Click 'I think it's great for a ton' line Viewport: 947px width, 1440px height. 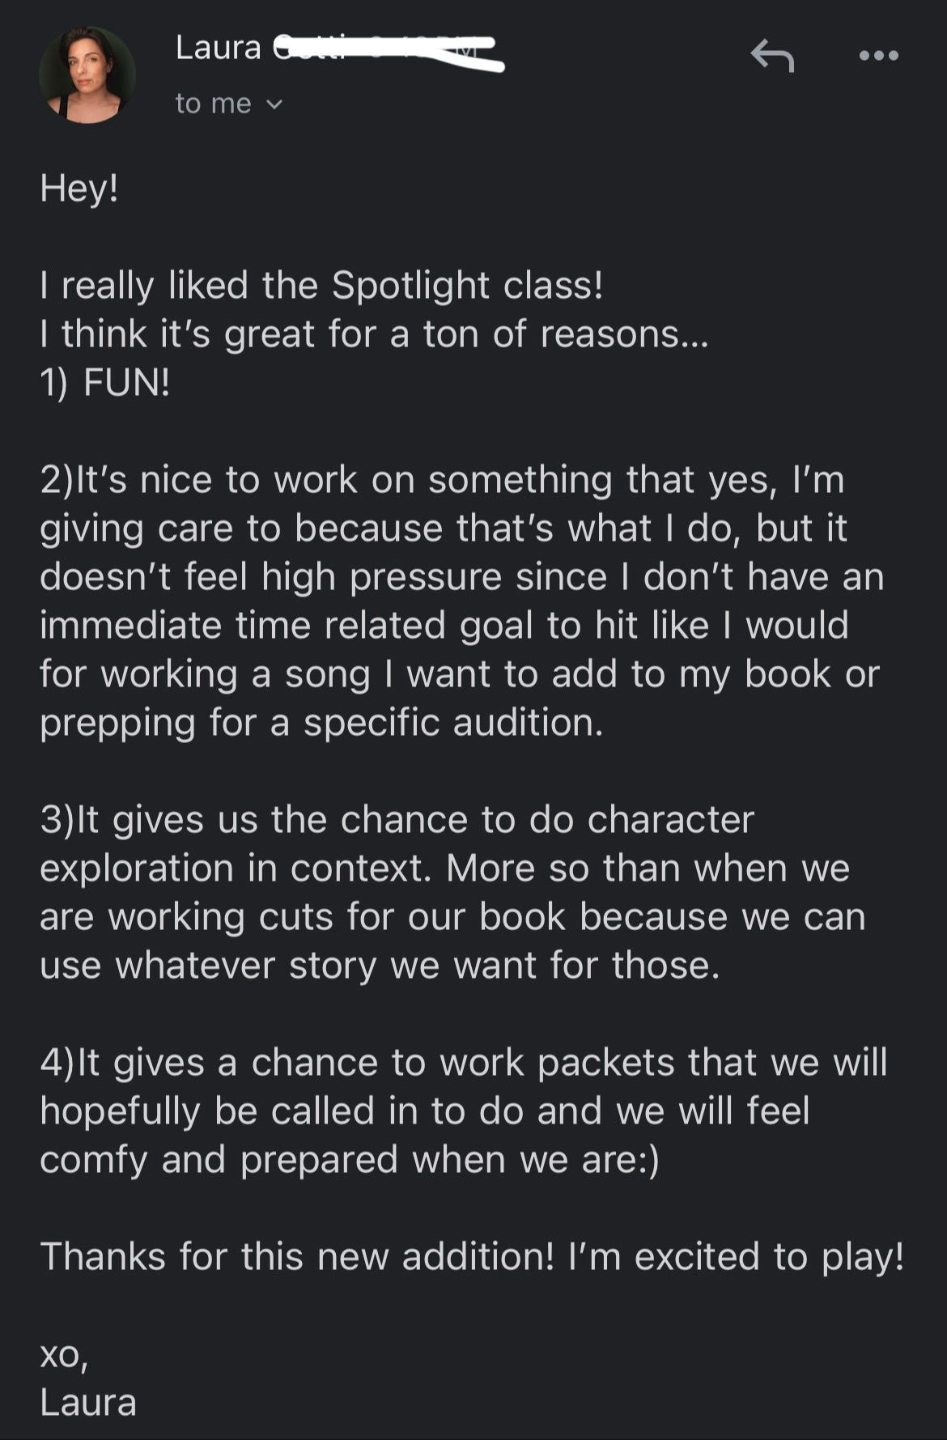(x=374, y=334)
